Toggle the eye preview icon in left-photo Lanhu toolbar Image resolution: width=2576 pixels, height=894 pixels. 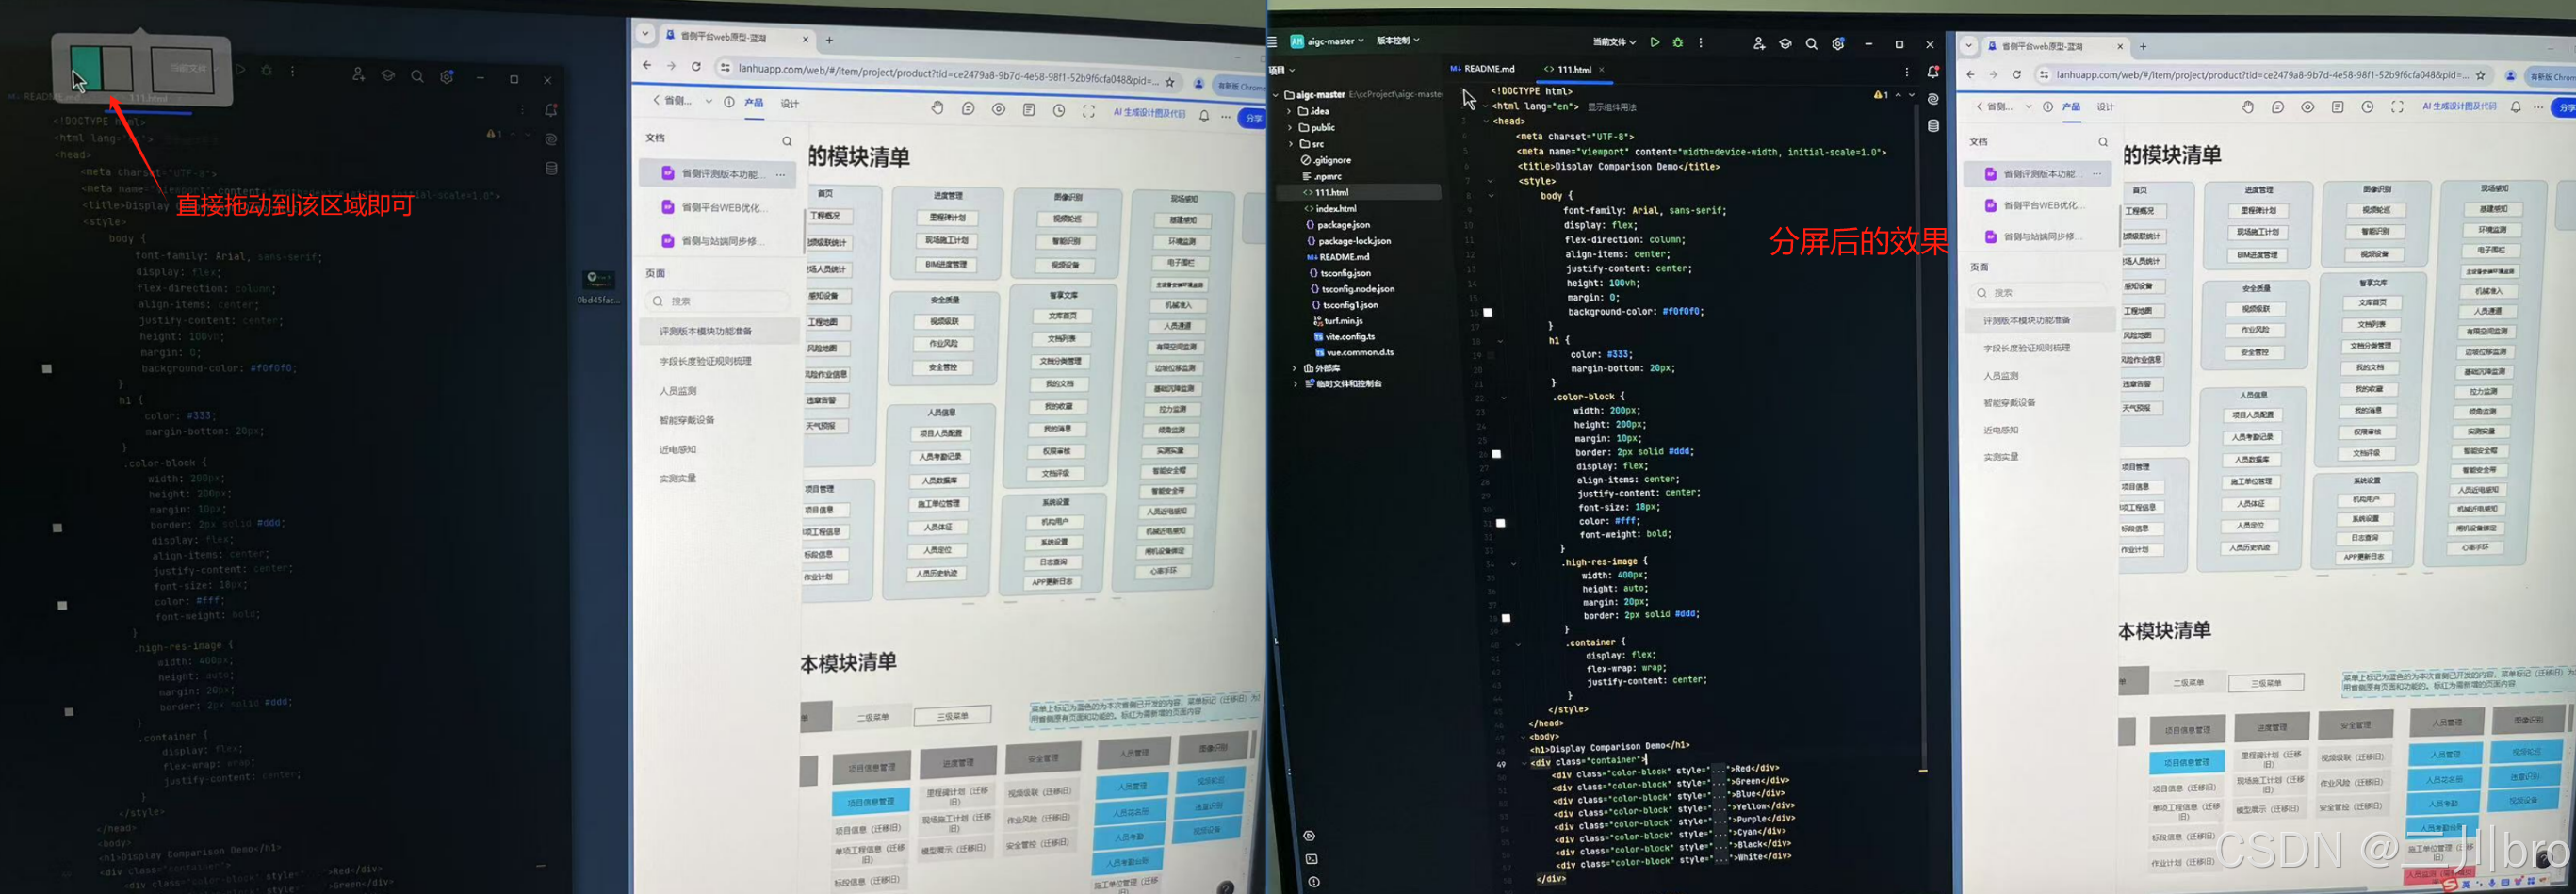click(999, 109)
